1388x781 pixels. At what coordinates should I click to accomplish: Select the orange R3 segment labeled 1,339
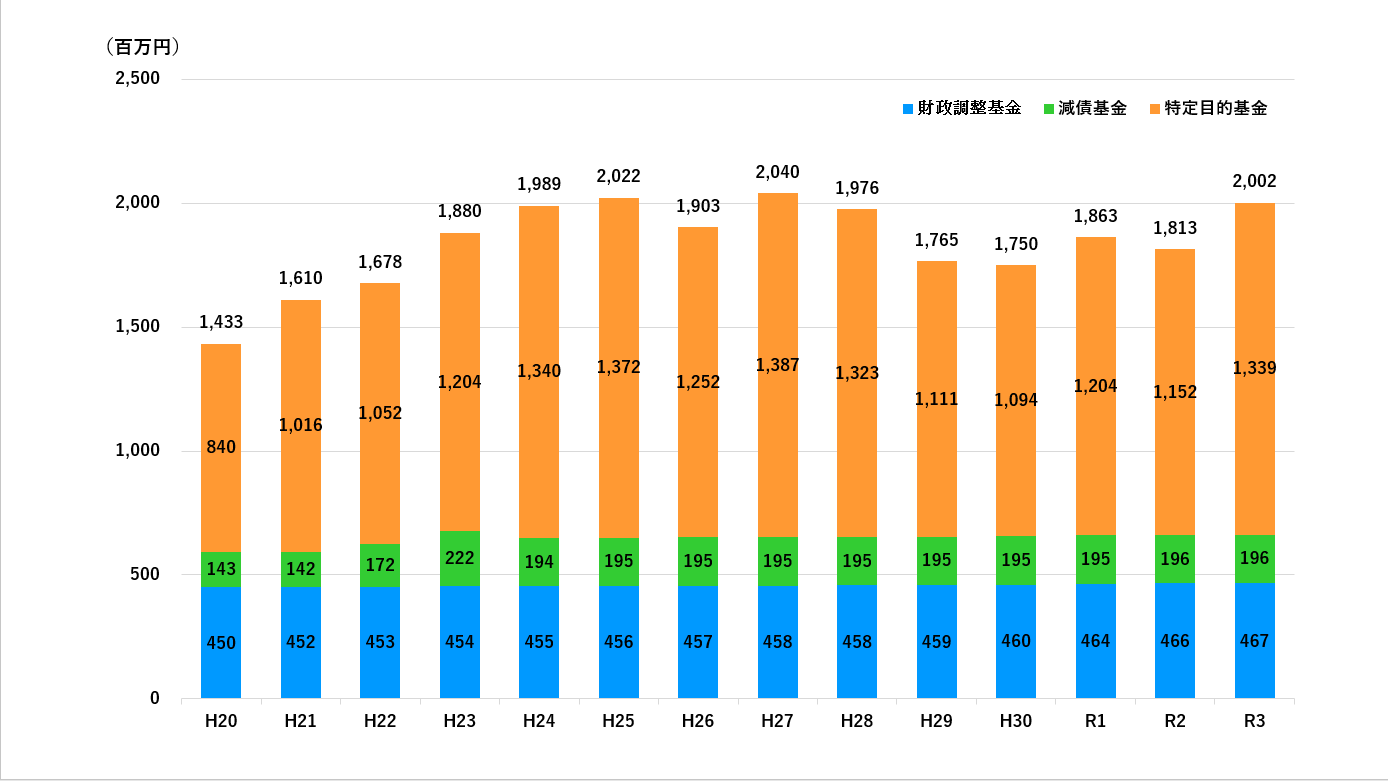(1255, 369)
